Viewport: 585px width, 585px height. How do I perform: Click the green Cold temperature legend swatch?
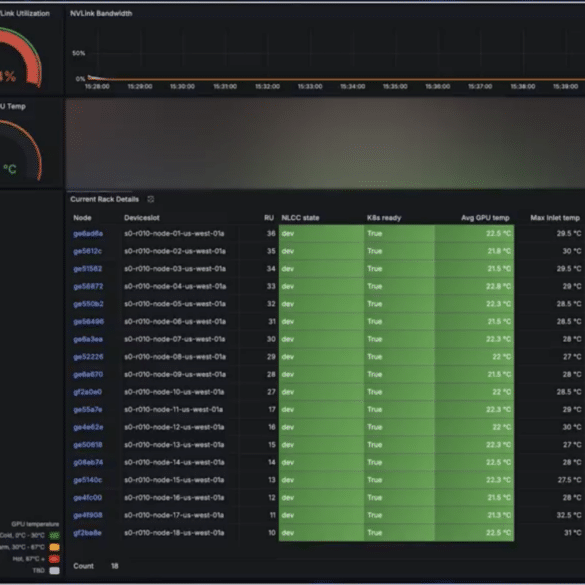pyautogui.click(x=54, y=536)
